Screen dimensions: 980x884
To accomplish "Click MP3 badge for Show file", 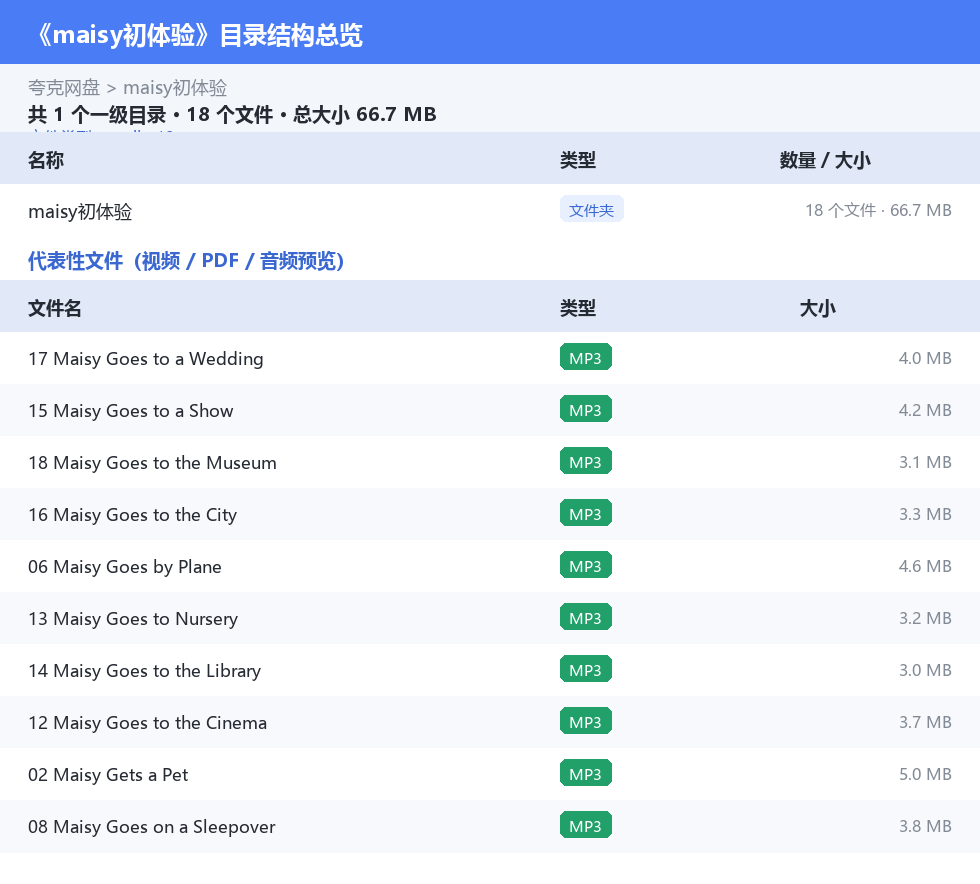I will coord(586,409).
